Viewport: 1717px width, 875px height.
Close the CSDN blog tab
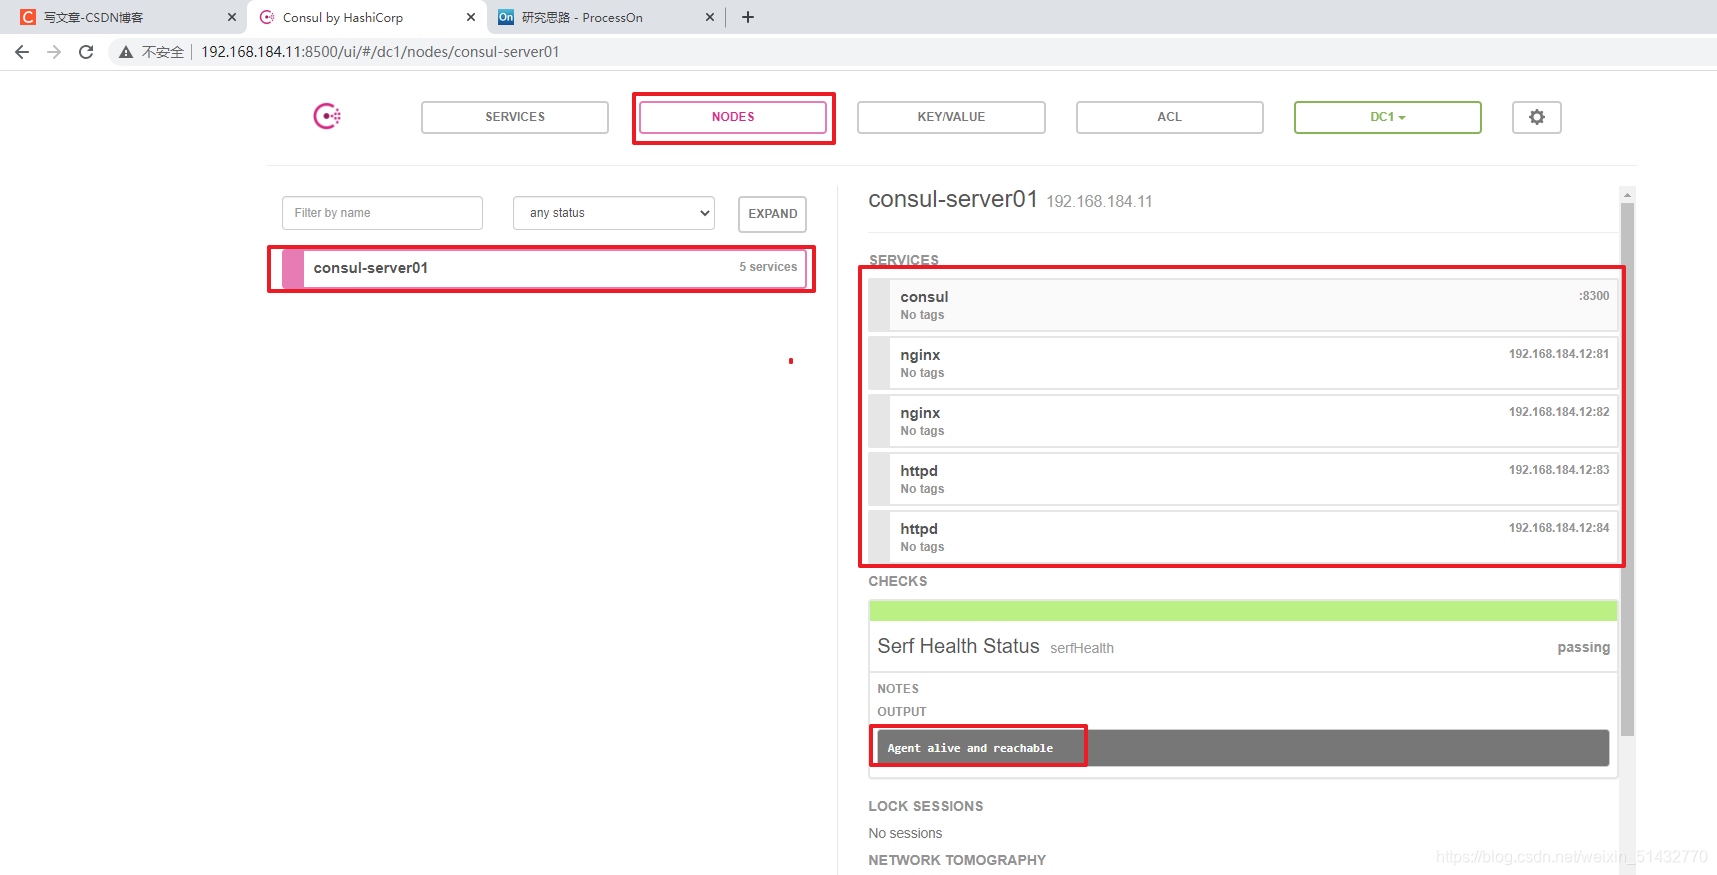[x=232, y=17]
